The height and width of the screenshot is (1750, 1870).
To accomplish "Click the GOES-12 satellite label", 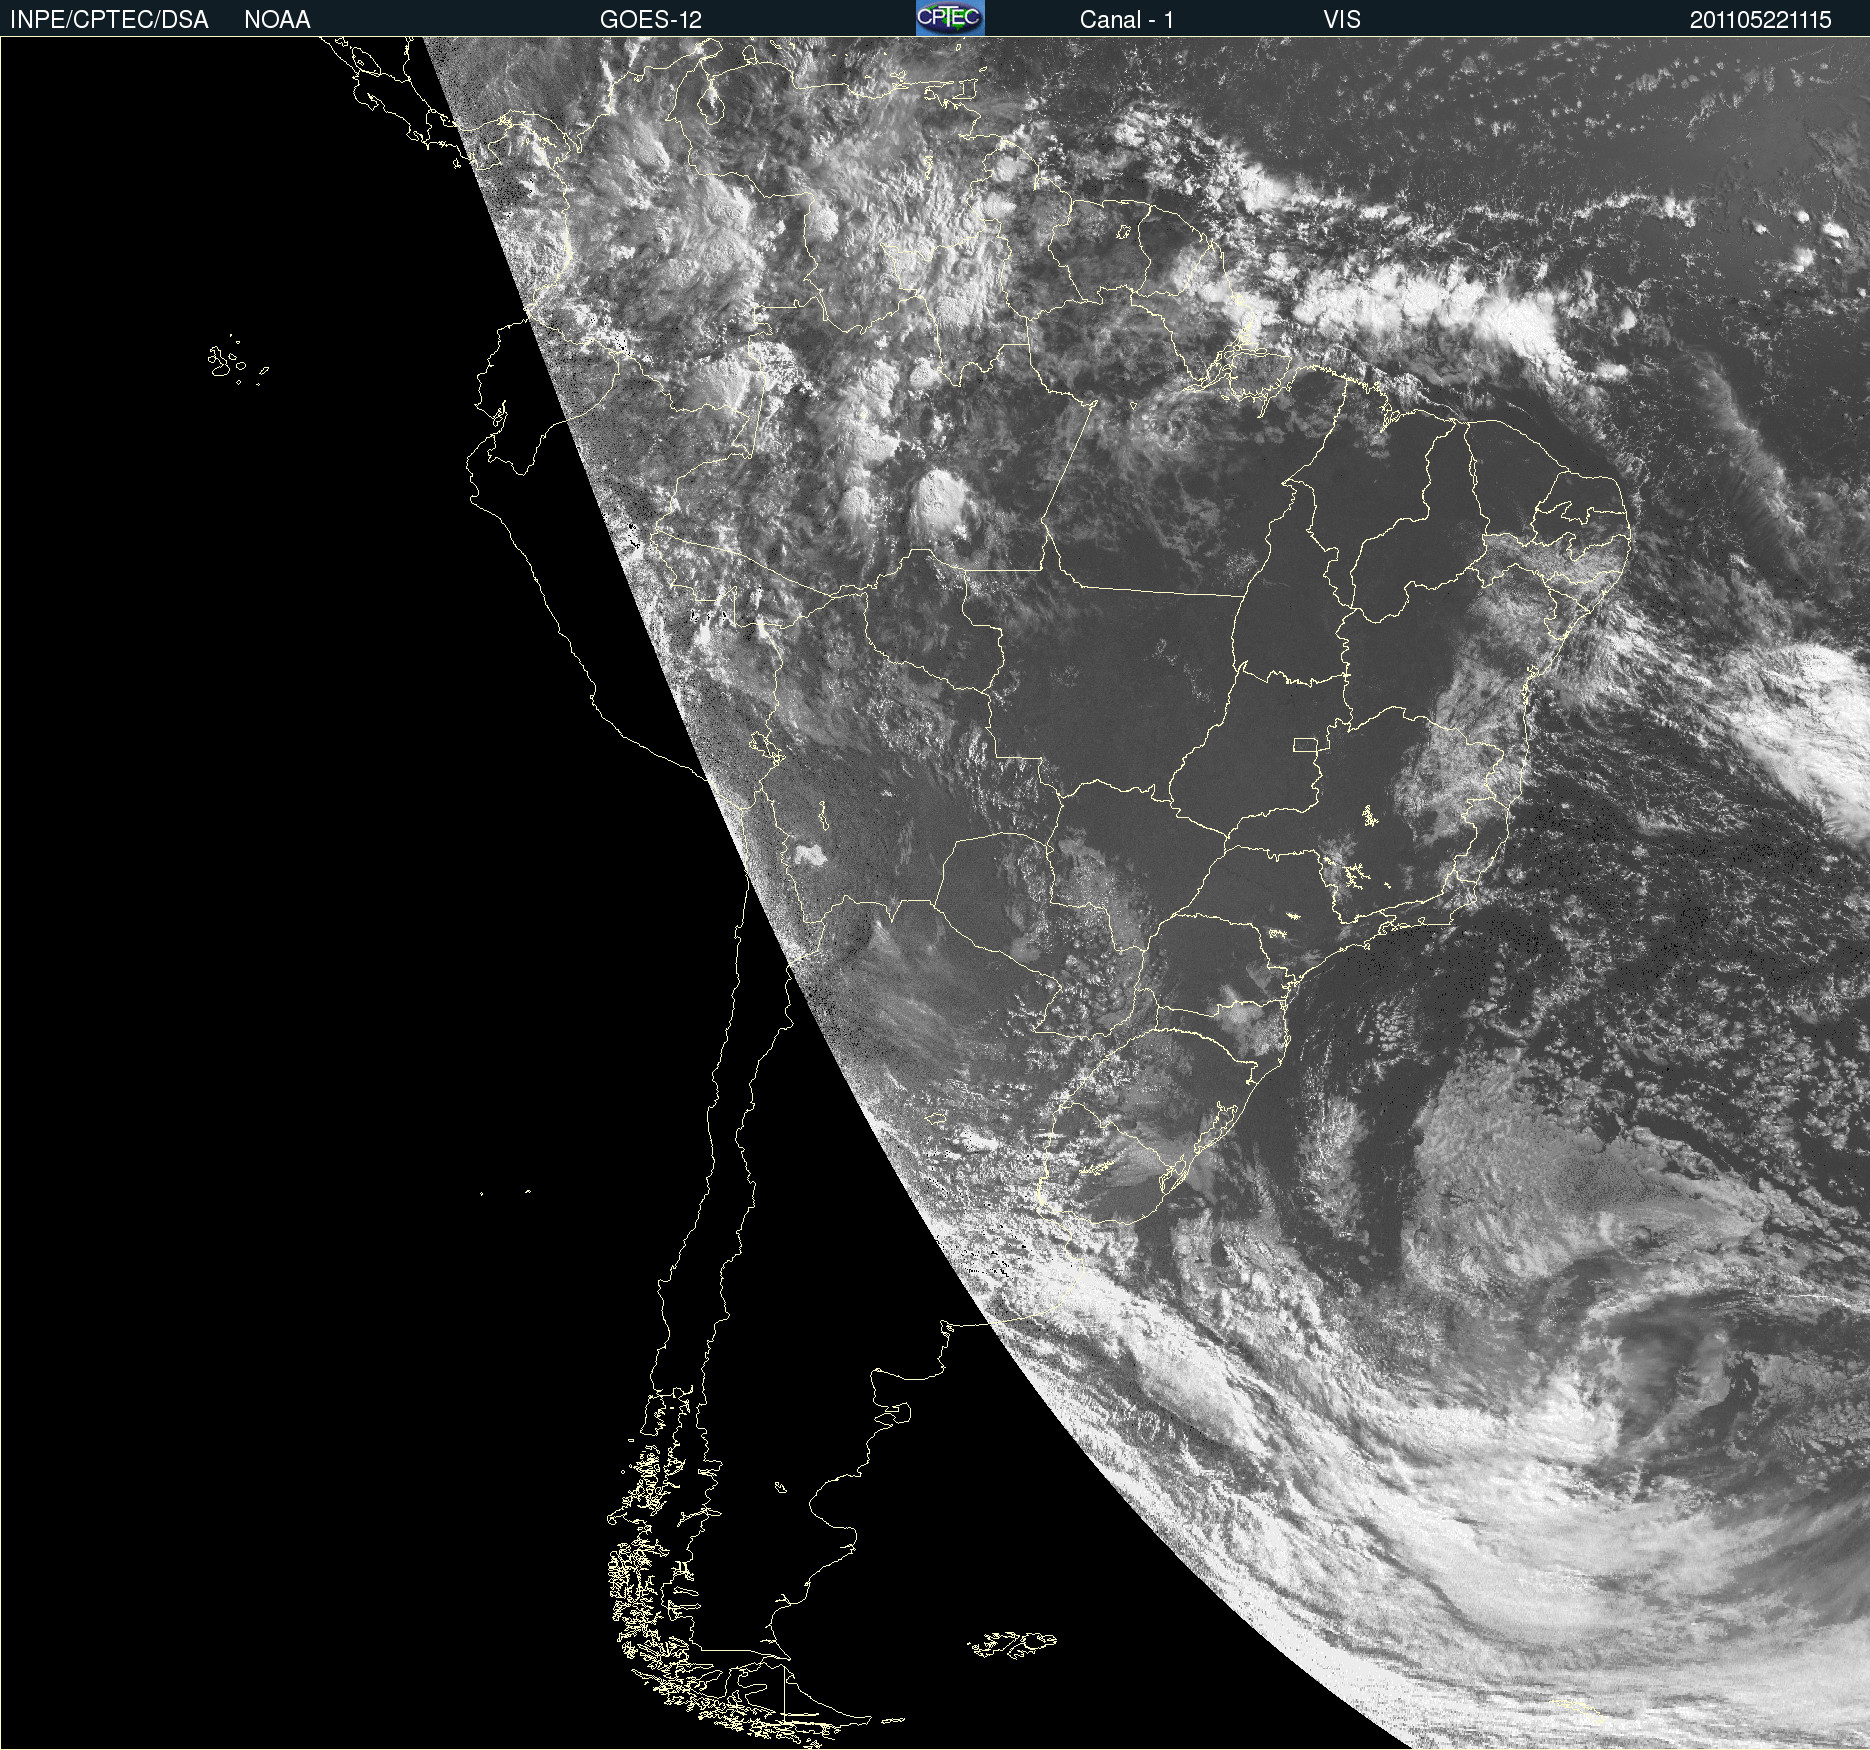I will click(x=651, y=20).
